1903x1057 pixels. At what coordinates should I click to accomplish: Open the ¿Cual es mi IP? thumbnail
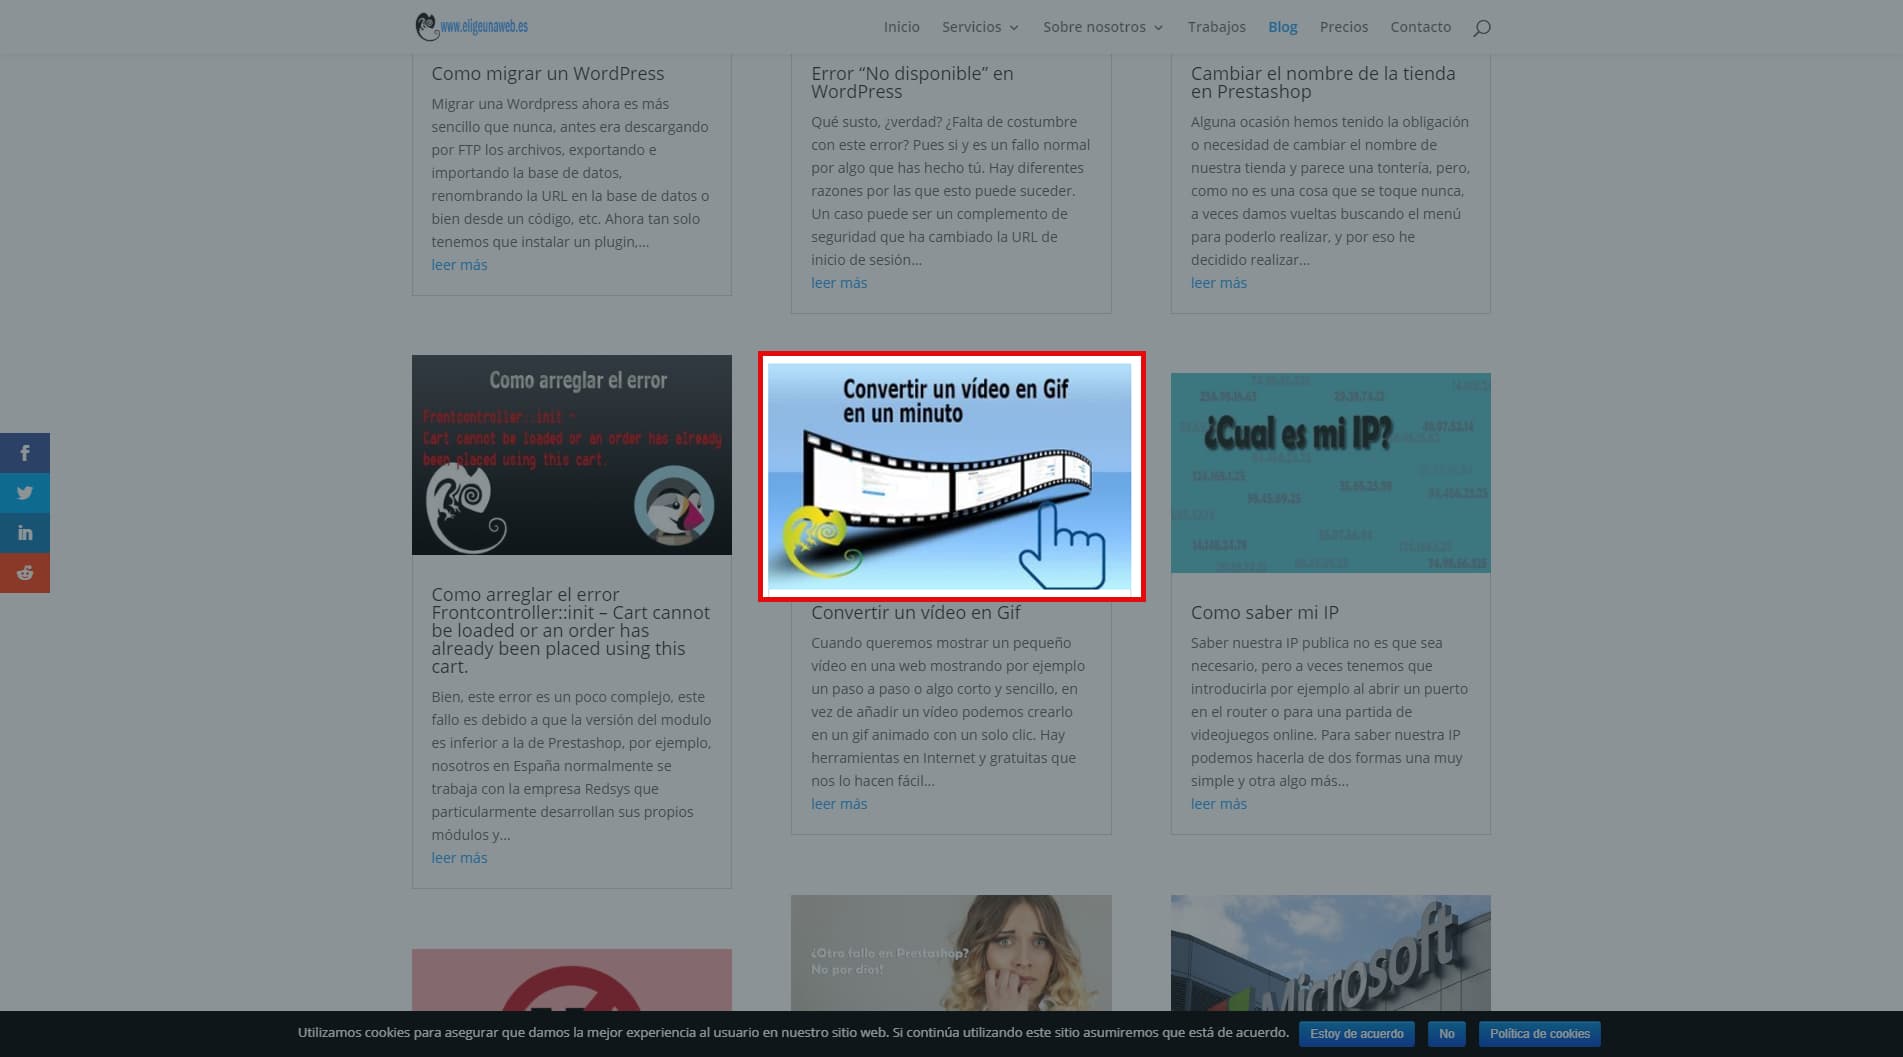1330,473
